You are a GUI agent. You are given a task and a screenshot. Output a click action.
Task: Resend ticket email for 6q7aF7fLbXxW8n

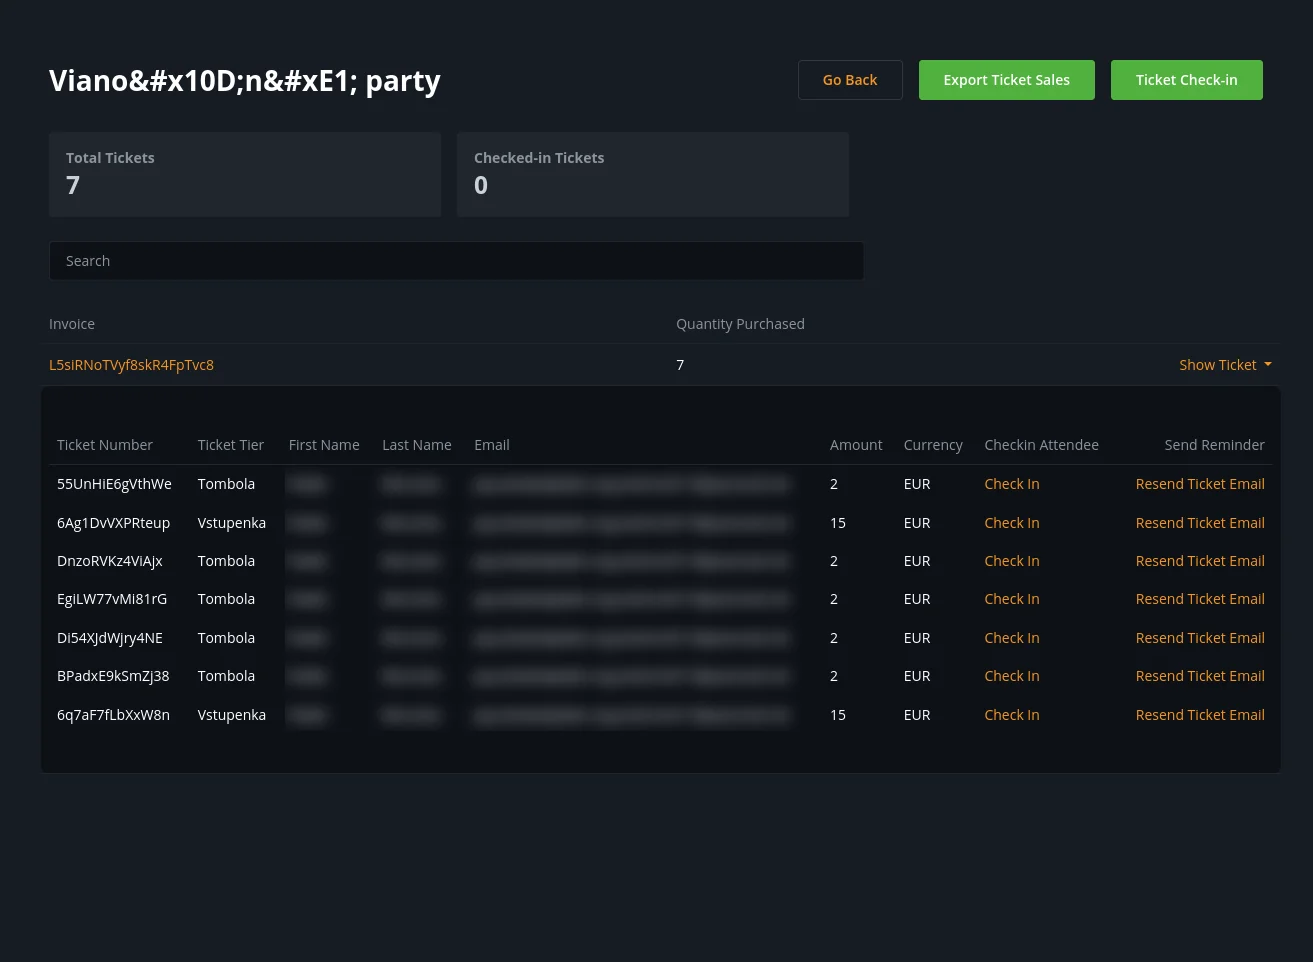tap(1199, 715)
